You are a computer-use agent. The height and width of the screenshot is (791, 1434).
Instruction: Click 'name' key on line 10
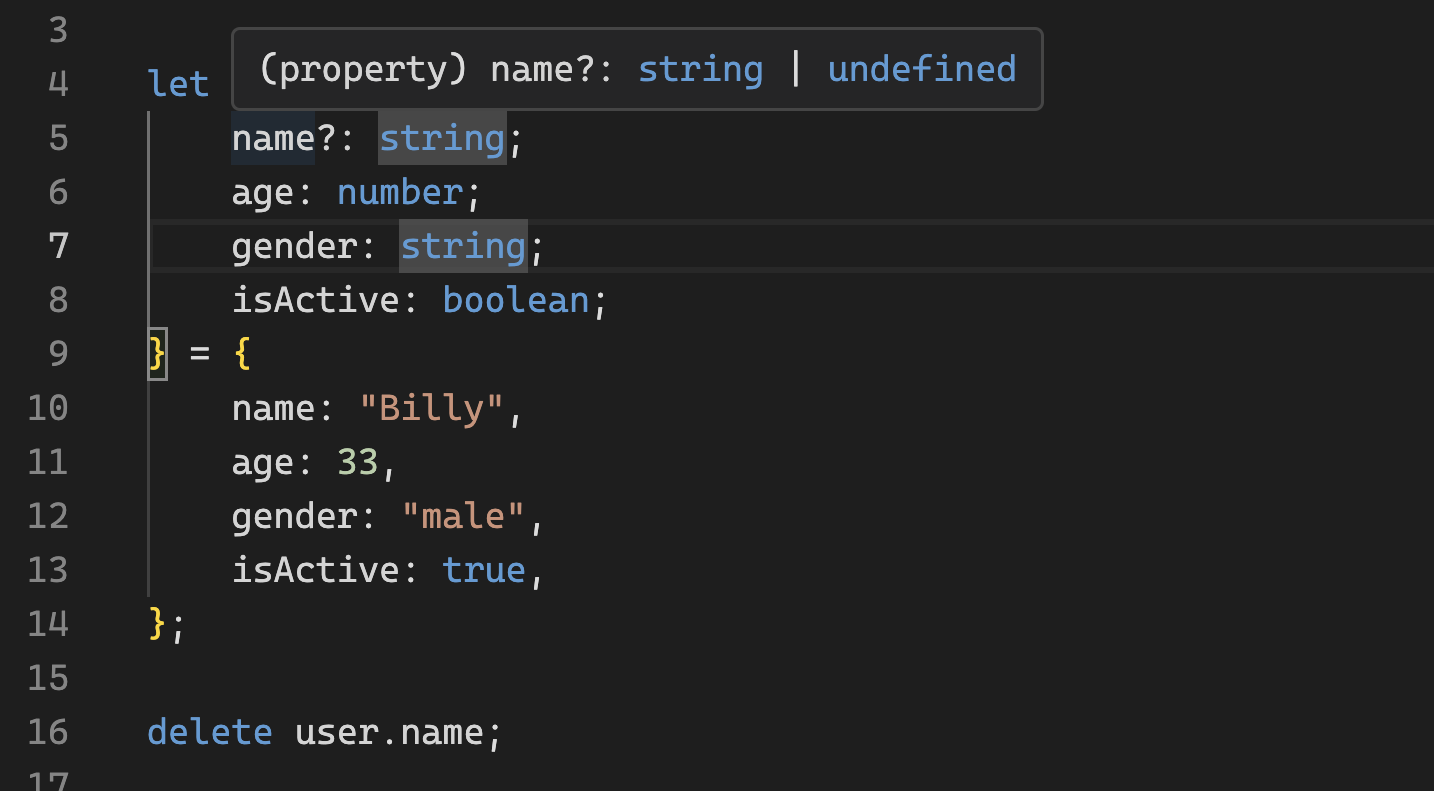(273, 408)
